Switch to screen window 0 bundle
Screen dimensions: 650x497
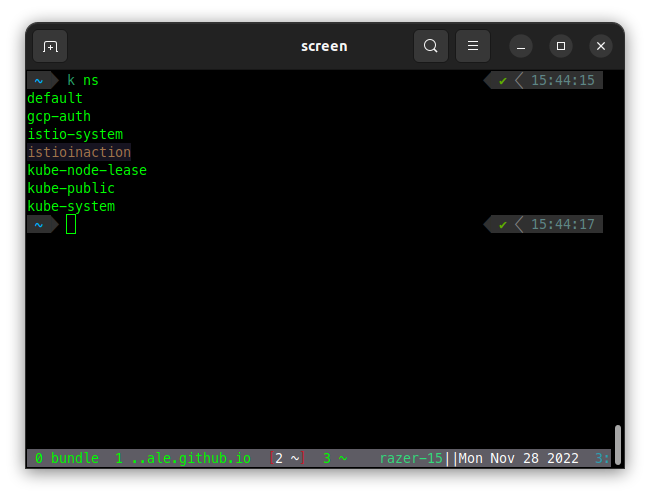[66, 459]
